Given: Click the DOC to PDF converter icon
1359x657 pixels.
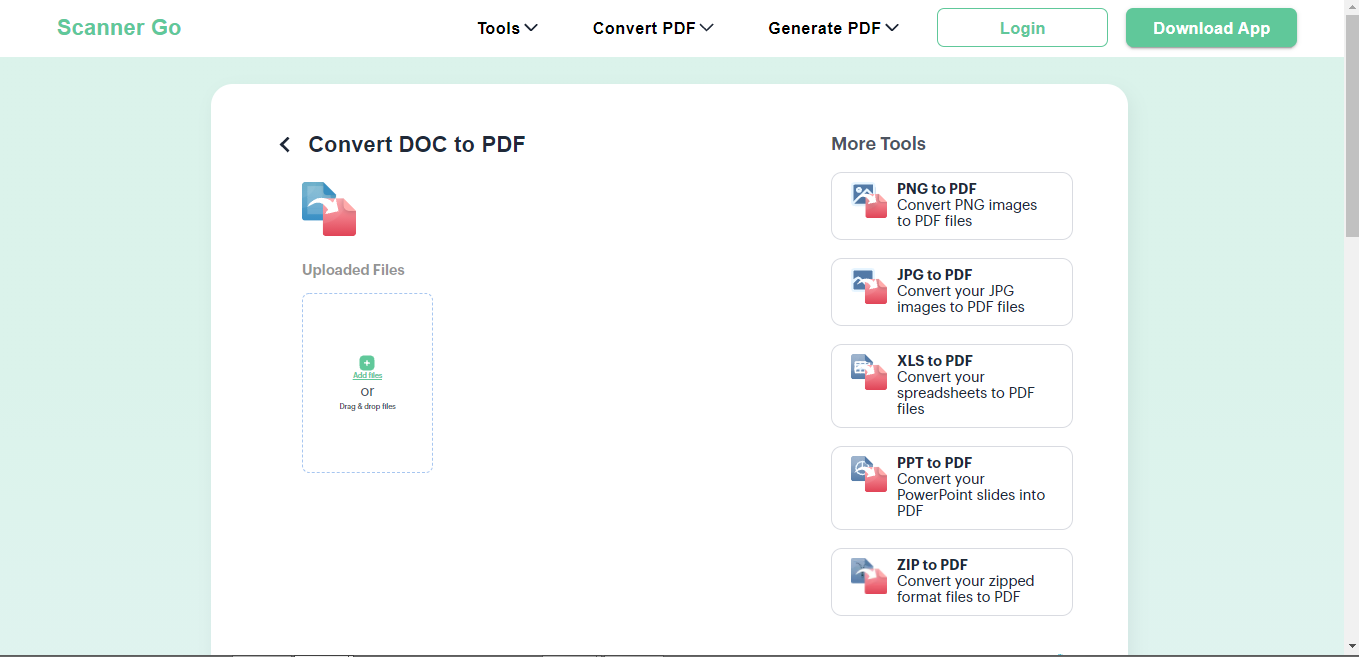Looking at the screenshot, I should [329, 209].
